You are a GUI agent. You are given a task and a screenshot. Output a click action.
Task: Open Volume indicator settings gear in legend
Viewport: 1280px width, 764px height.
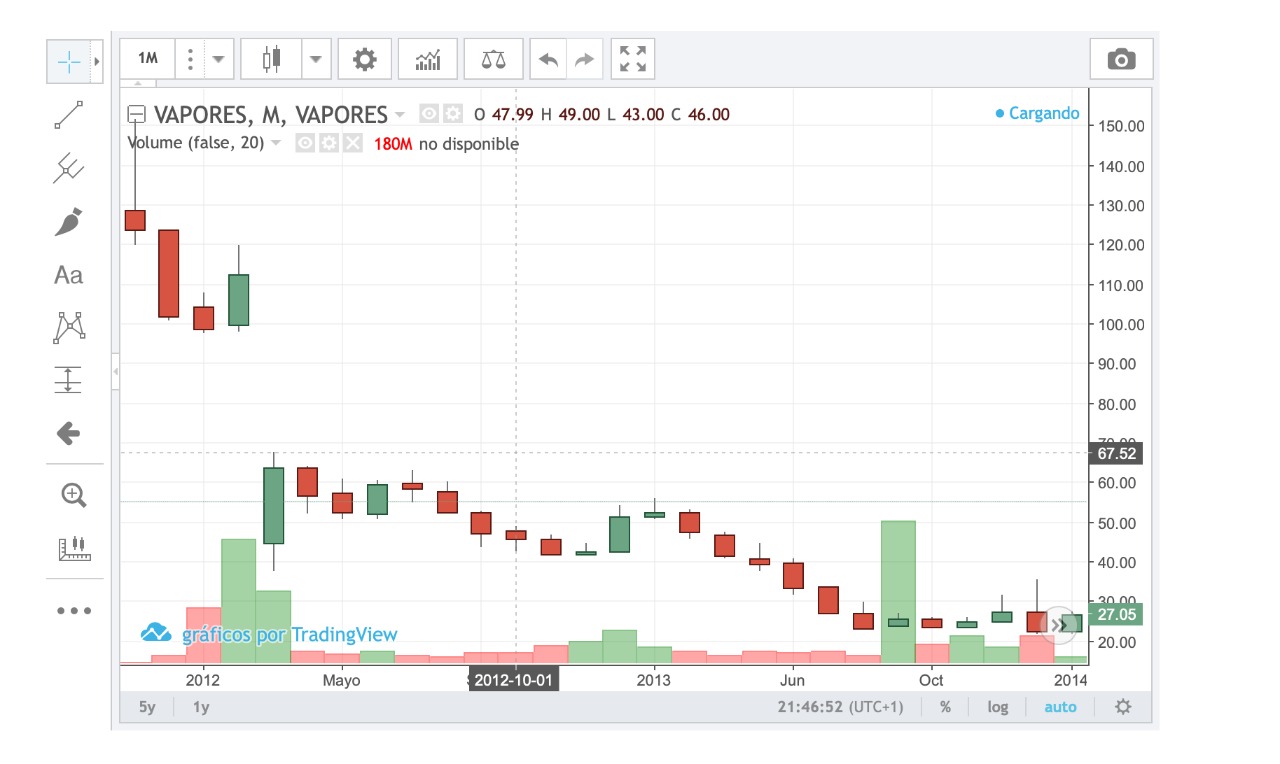pyautogui.click(x=329, y=143)
